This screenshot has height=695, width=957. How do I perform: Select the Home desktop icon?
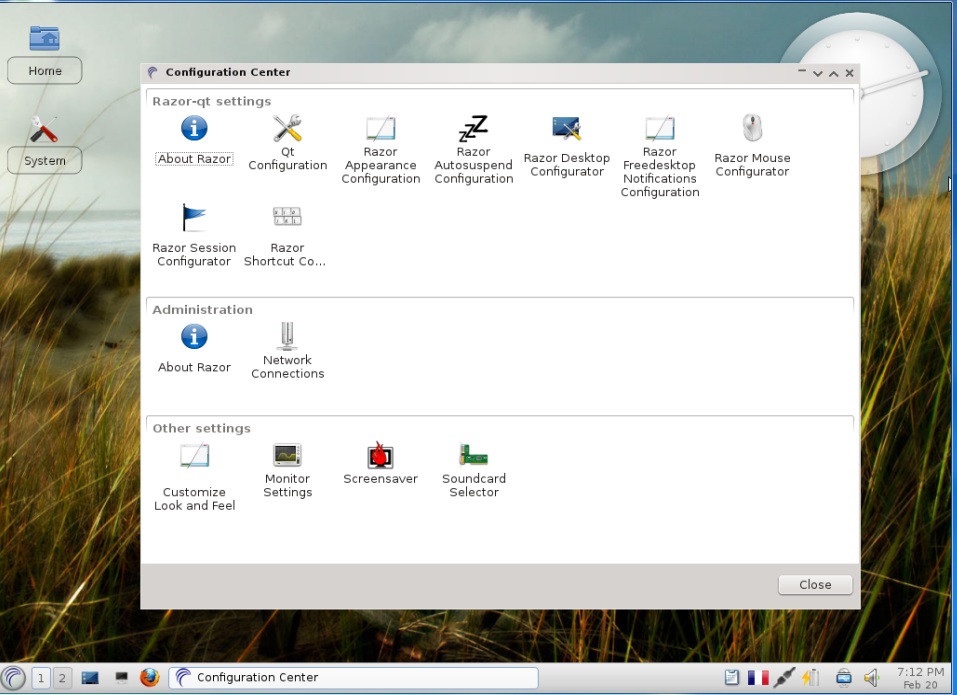click(x=45, y=54)
